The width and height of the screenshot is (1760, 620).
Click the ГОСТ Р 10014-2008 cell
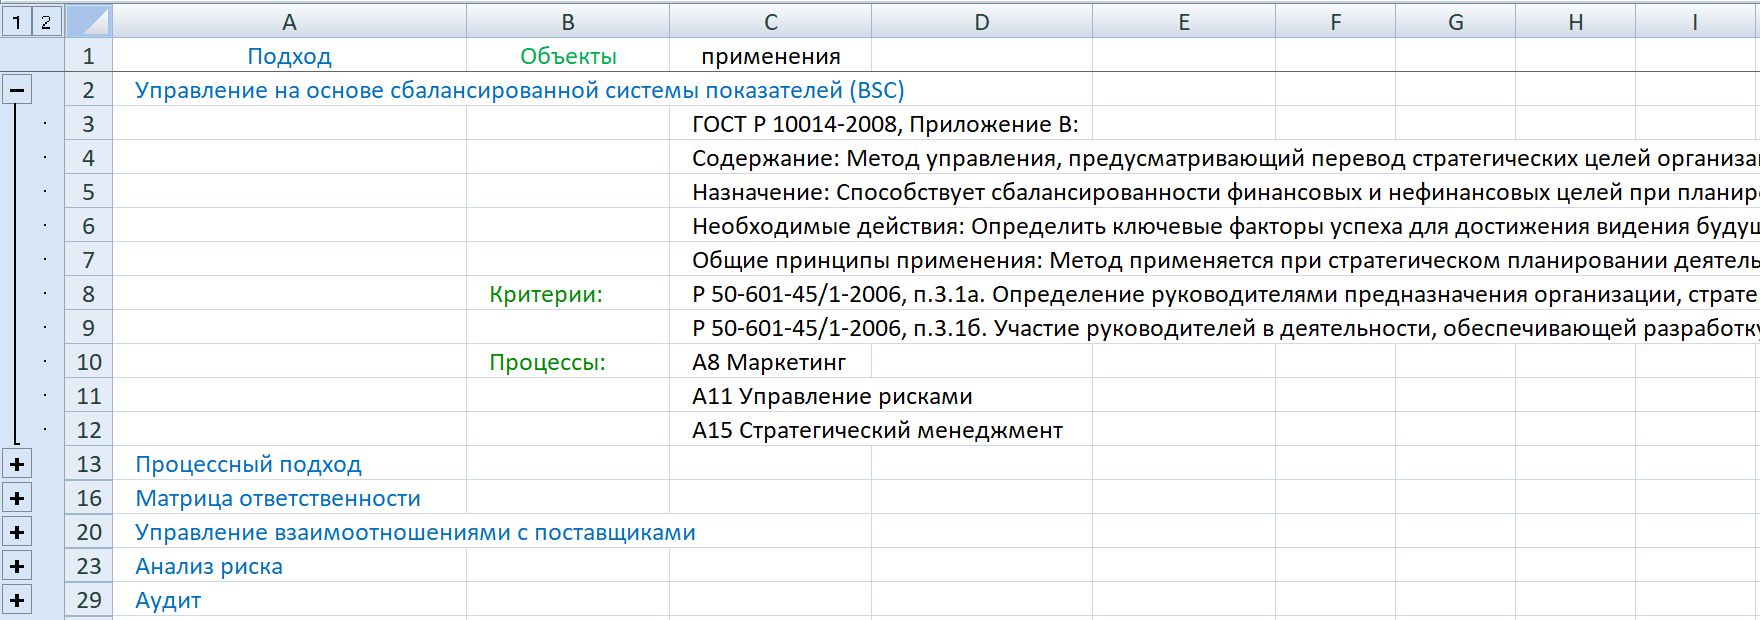click(x=770, y=124)
